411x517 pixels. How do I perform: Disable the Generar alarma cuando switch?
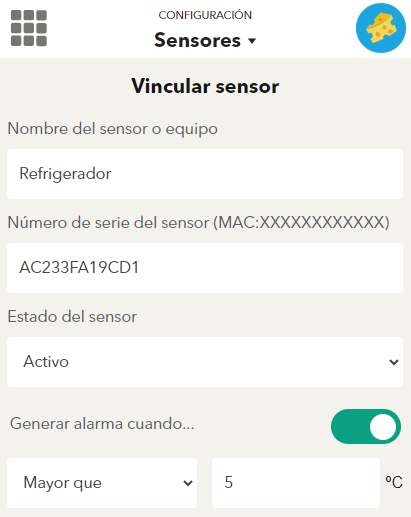[x=366, y=427]
